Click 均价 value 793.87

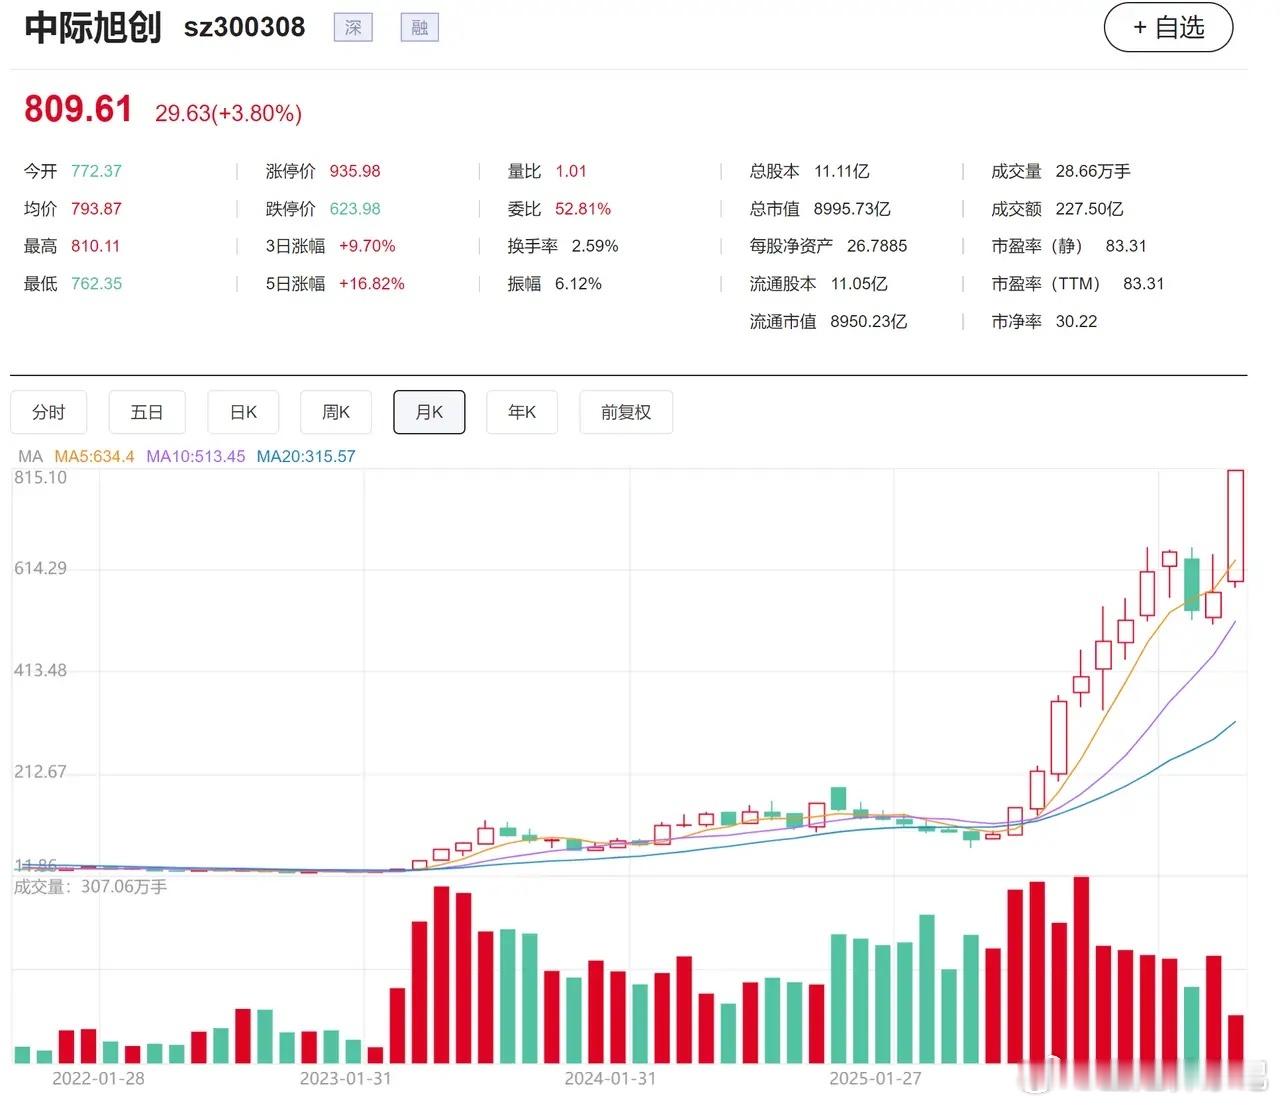96,209
